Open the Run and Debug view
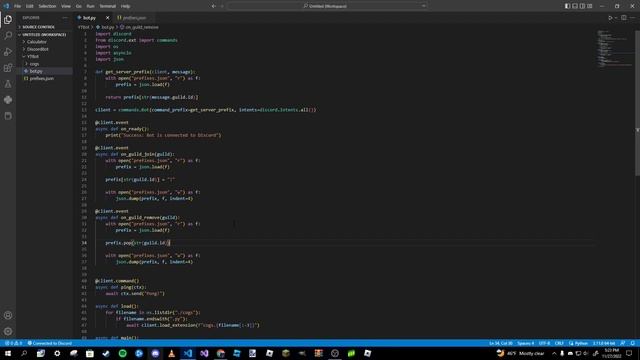This screenshot has height=360, width=640. pos(8,51)
